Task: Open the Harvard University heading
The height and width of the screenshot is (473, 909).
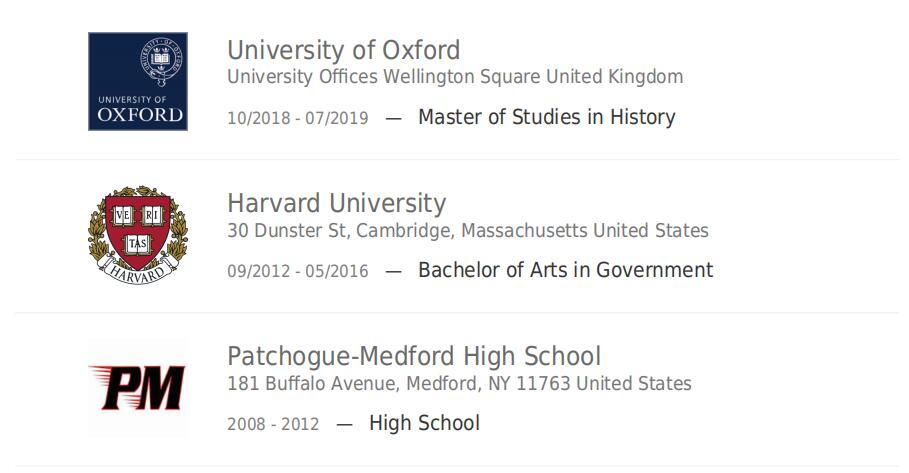Action: 337,203
